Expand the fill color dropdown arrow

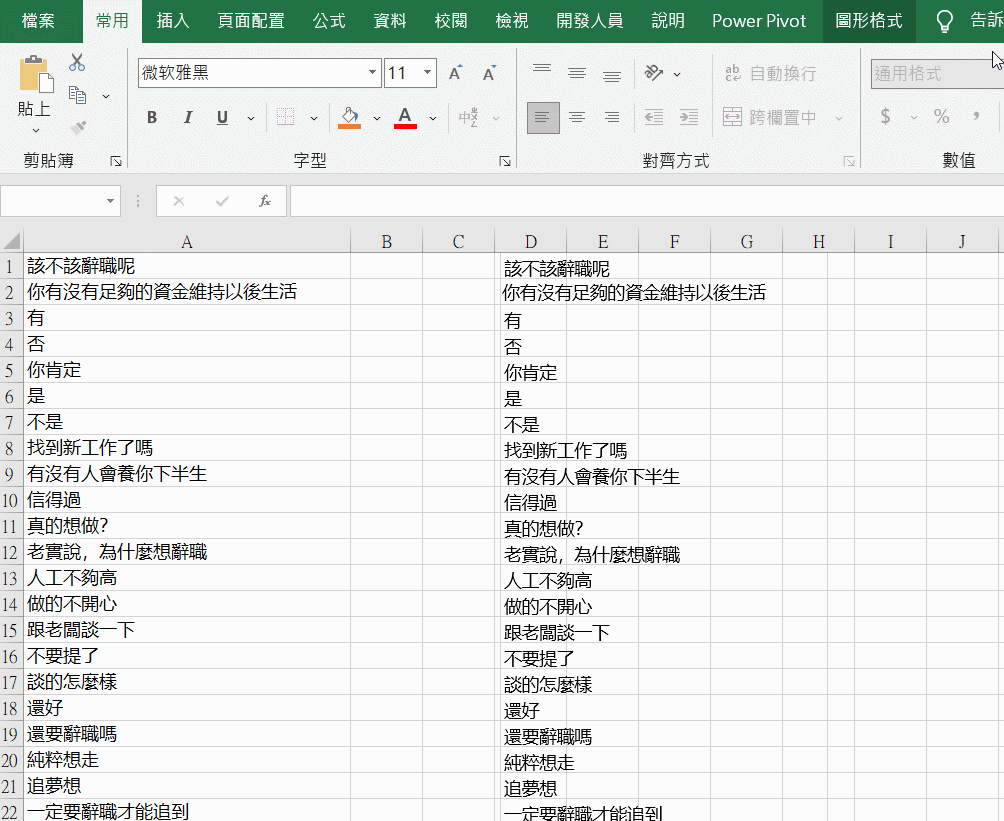point(376,118)
